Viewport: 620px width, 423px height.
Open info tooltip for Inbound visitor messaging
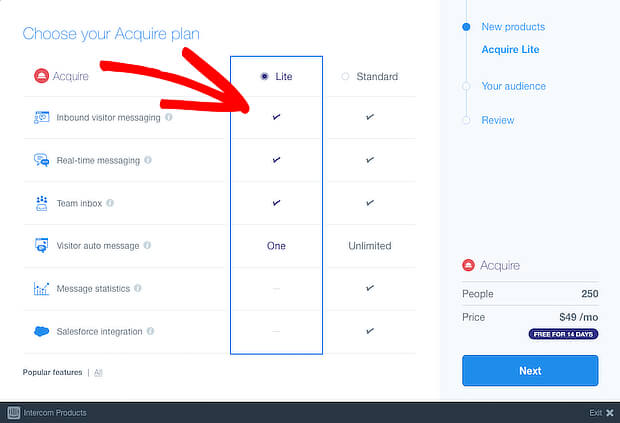169,117
